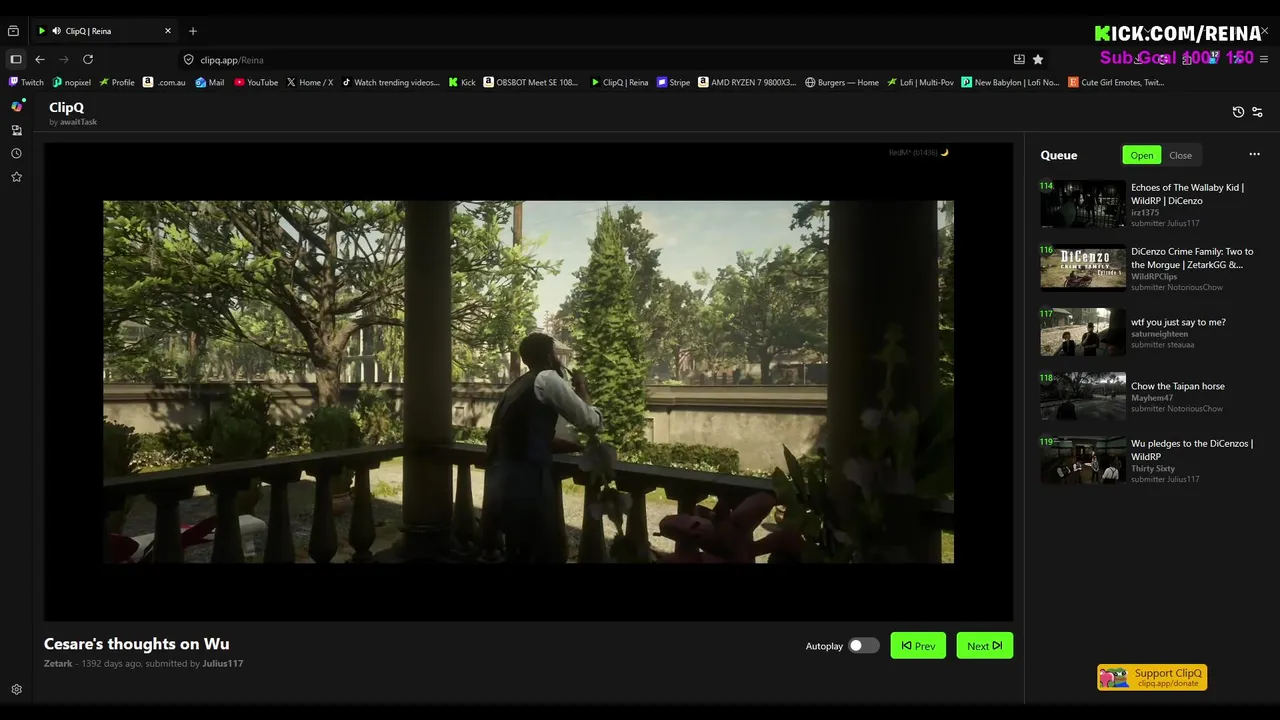This screenshot has height=720, width=1280.
Task: Toggle the browser sidebar button
Action: tap(16, 59)
